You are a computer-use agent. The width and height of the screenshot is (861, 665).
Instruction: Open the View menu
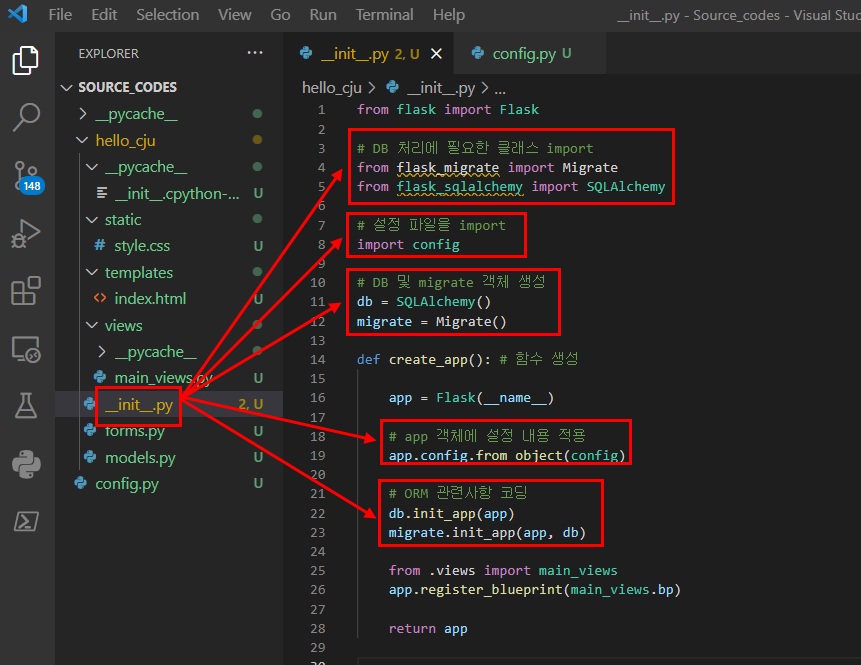pos(234,15)
